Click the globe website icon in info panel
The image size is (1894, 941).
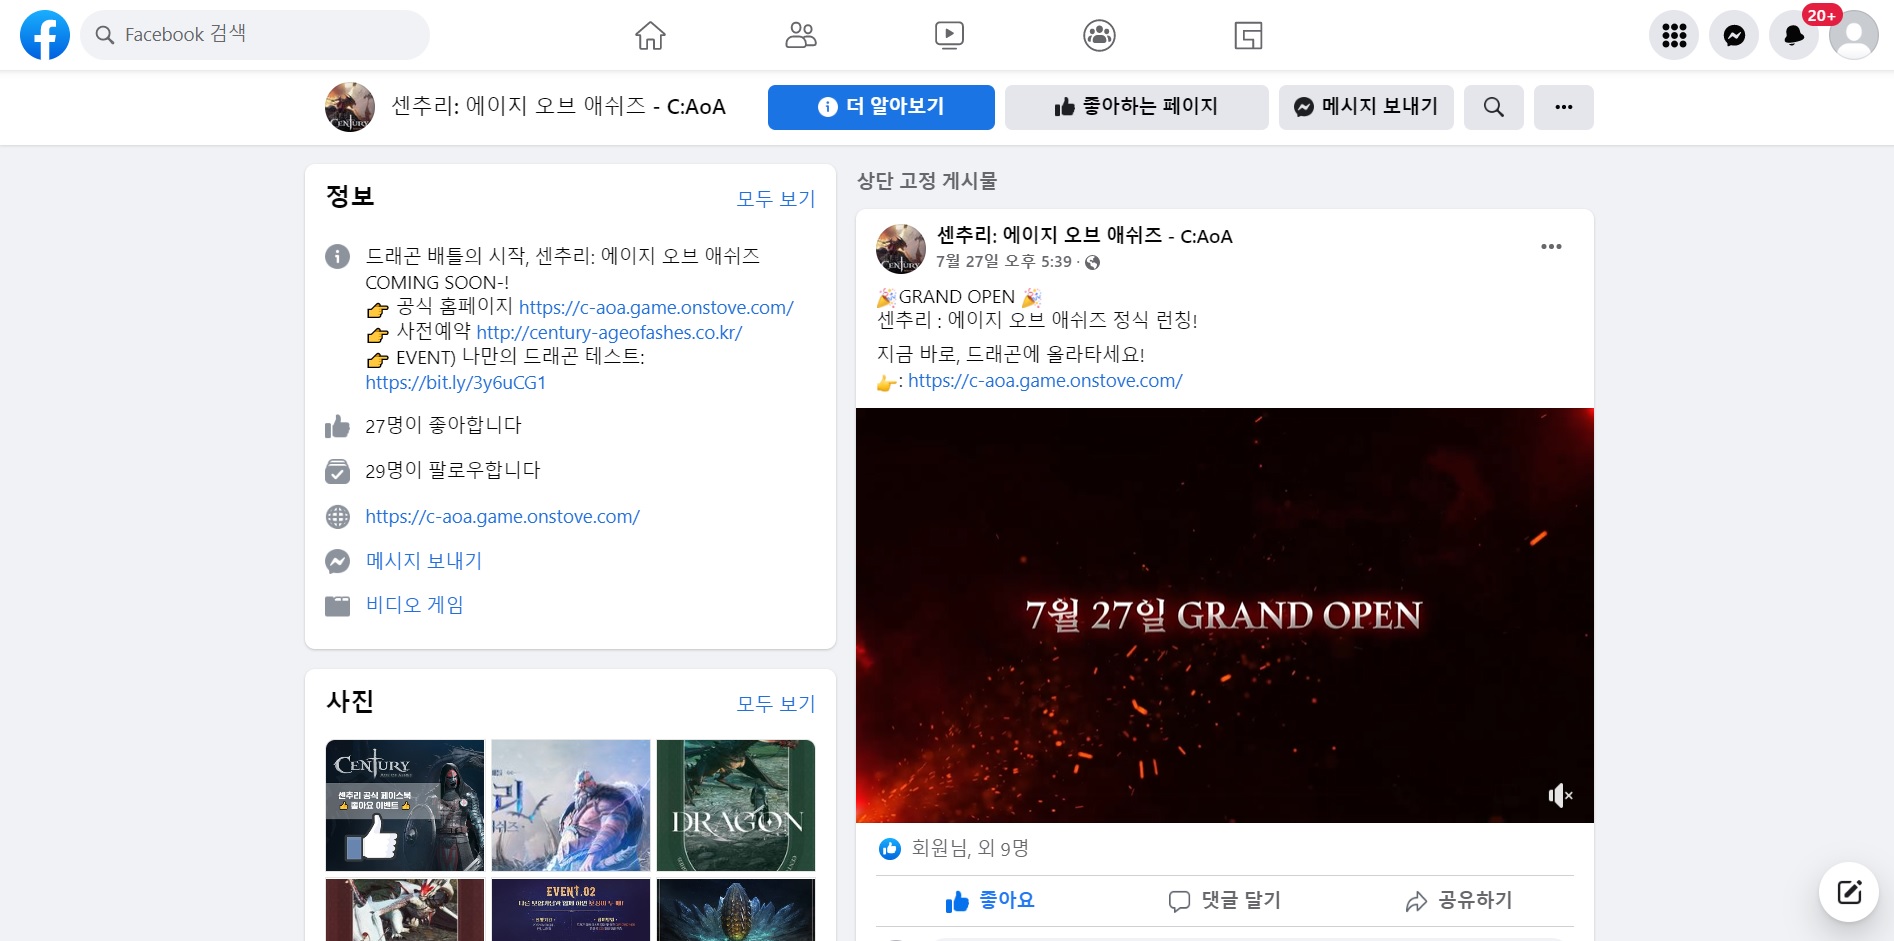[x=338, y=517]
